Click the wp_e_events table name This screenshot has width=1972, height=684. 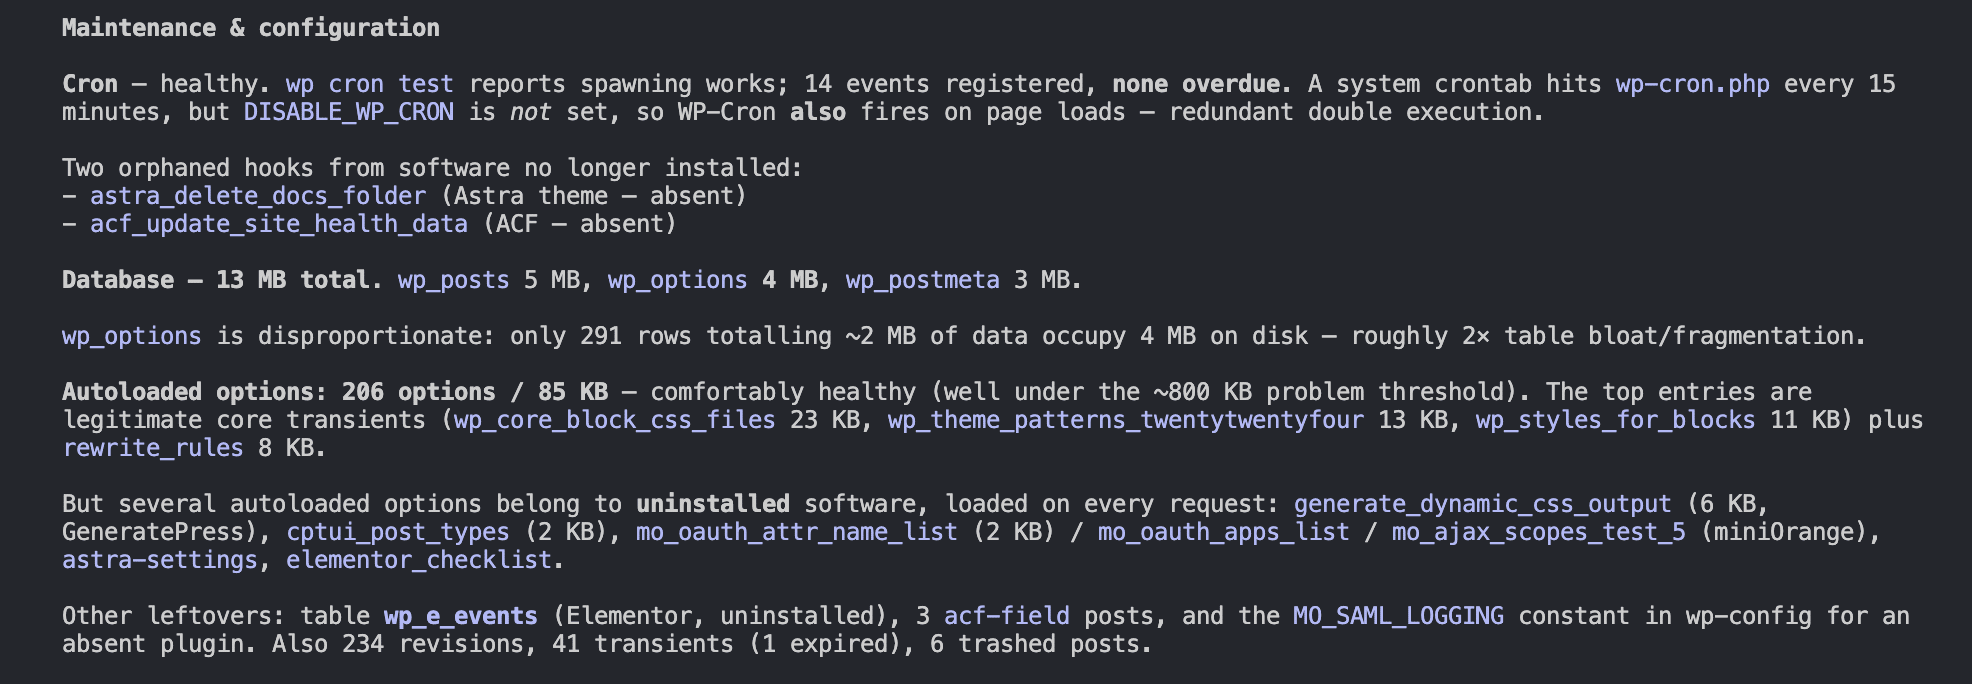pyautogui.click(x=461, y=616)
